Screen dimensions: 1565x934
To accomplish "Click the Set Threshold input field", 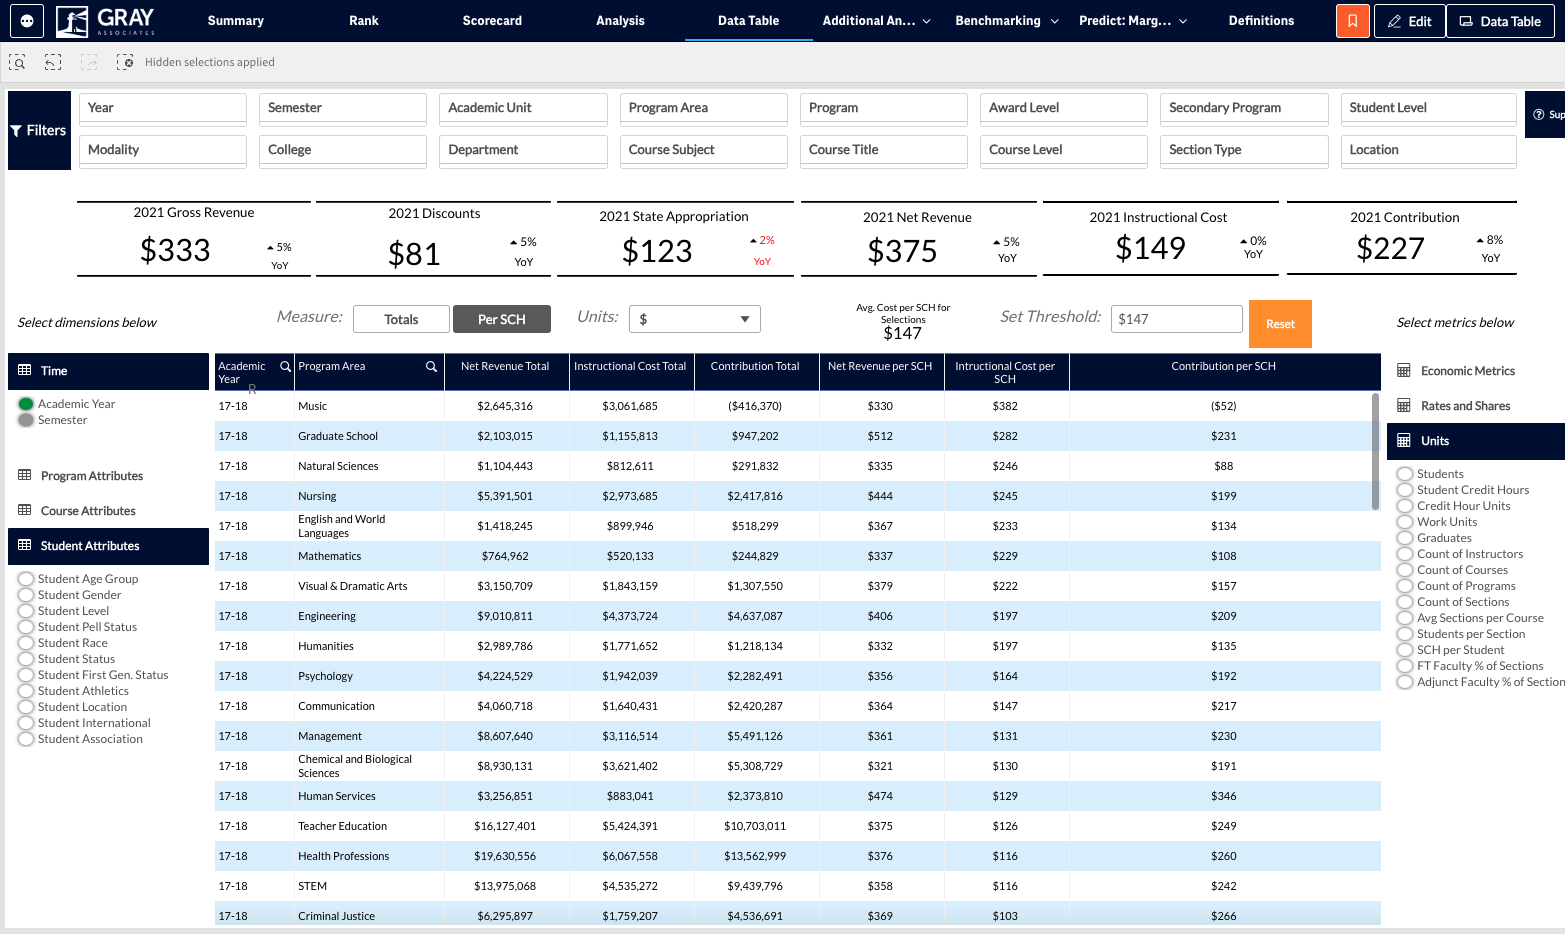I will coord(1176,319).
